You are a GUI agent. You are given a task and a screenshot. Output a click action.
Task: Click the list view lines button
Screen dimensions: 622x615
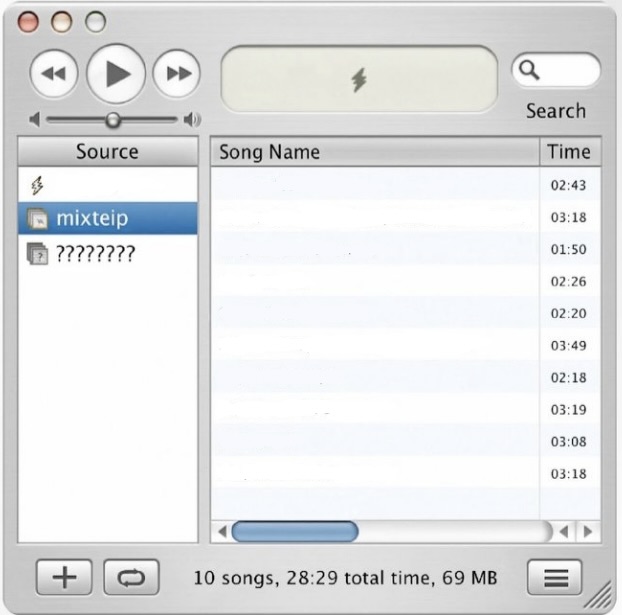pyautogui.click(x=555, y=577)
